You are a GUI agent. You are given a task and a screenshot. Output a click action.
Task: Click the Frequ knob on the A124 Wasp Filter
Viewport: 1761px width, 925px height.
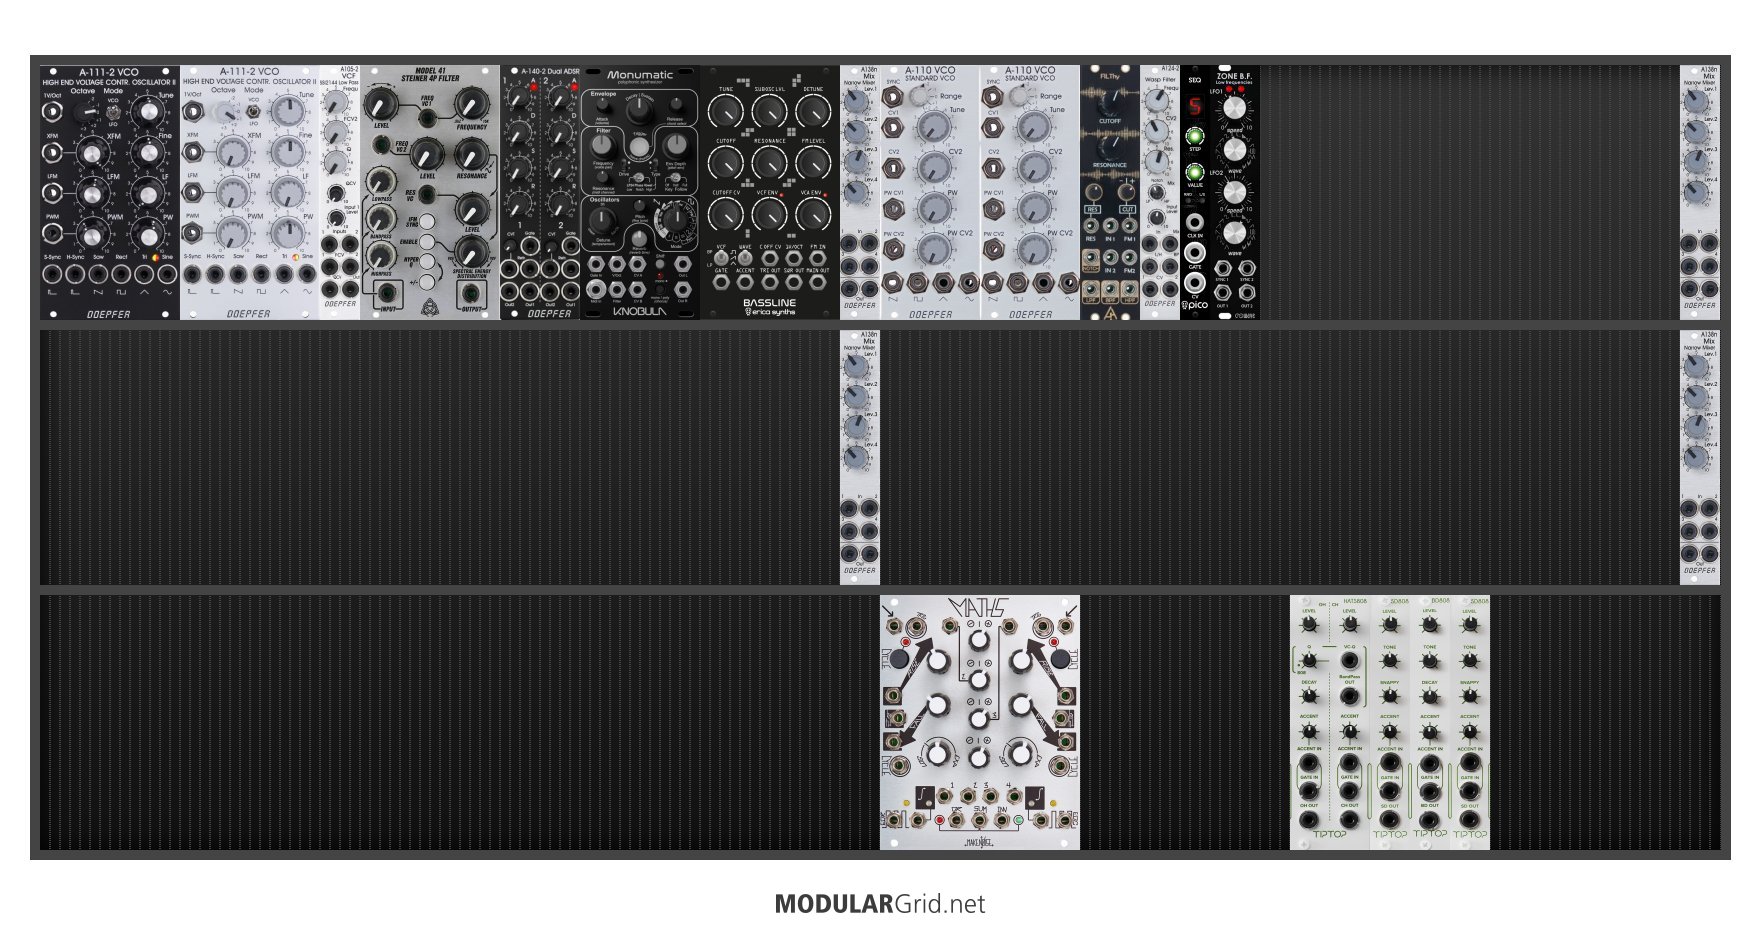[1156, 101]
